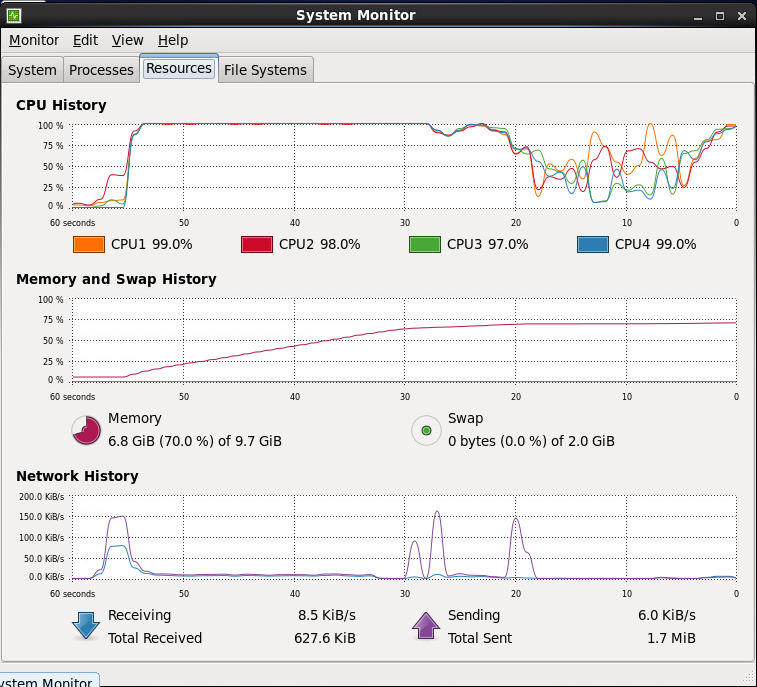The height and width of the screenshot is (687, 757).
Task: Click the window resize grip corner
Action: point(748,675)
